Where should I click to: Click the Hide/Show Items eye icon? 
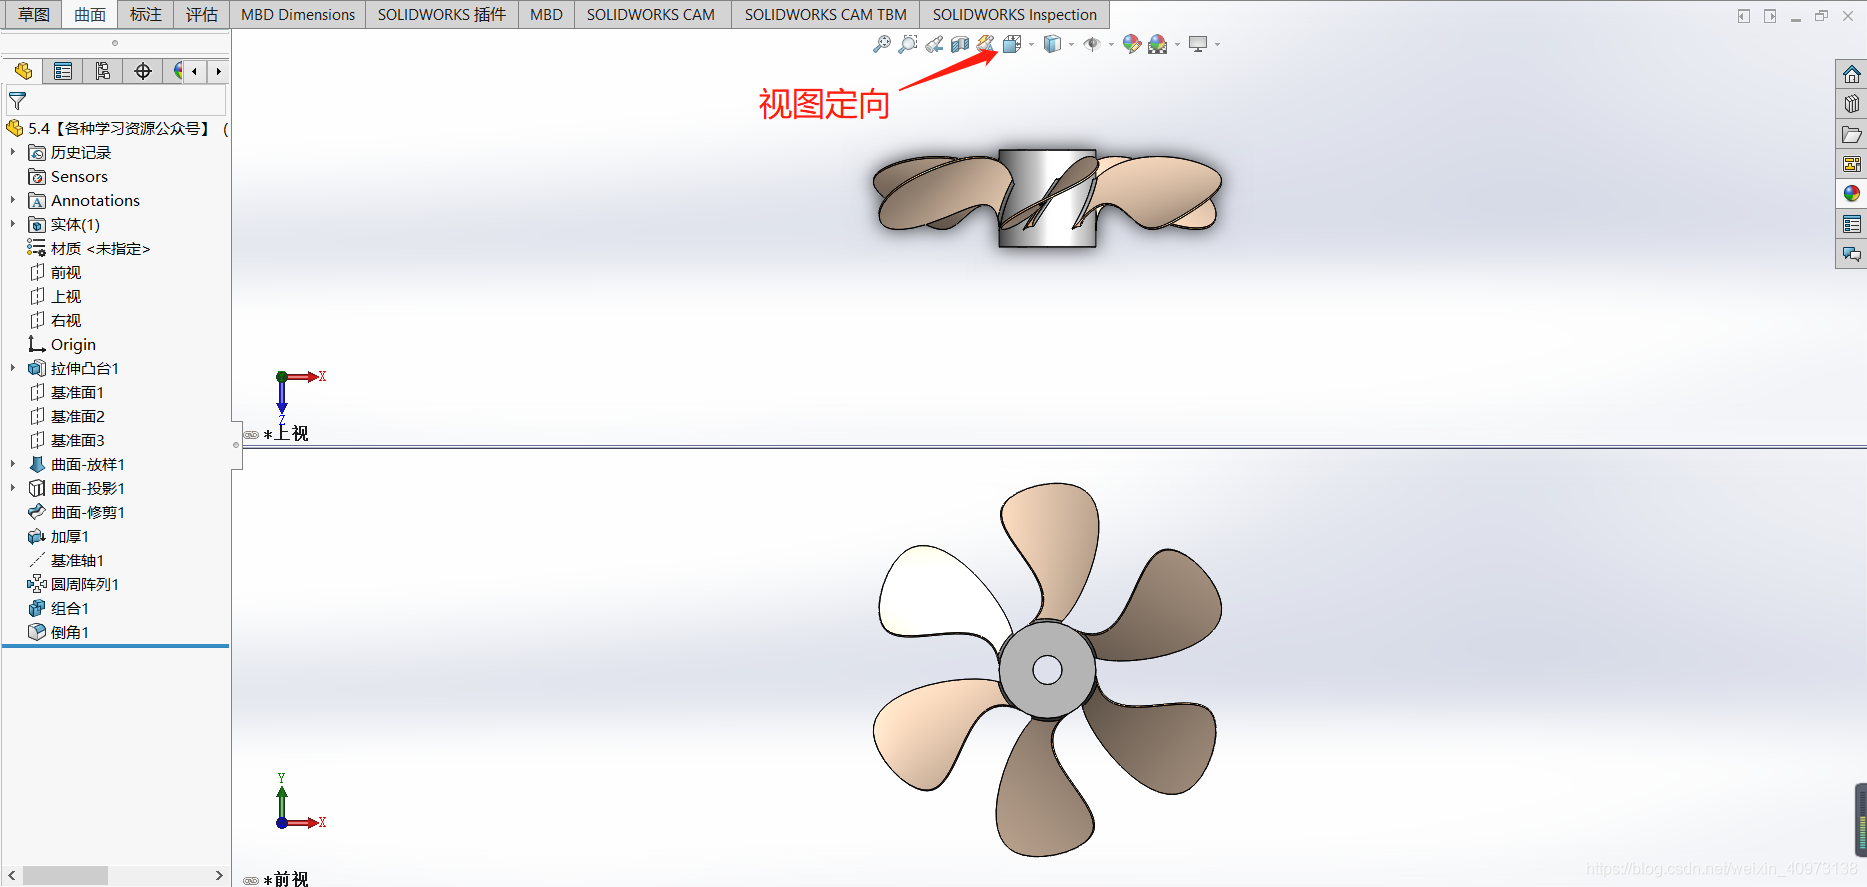pyautogui.click(x=1092, y=44)
